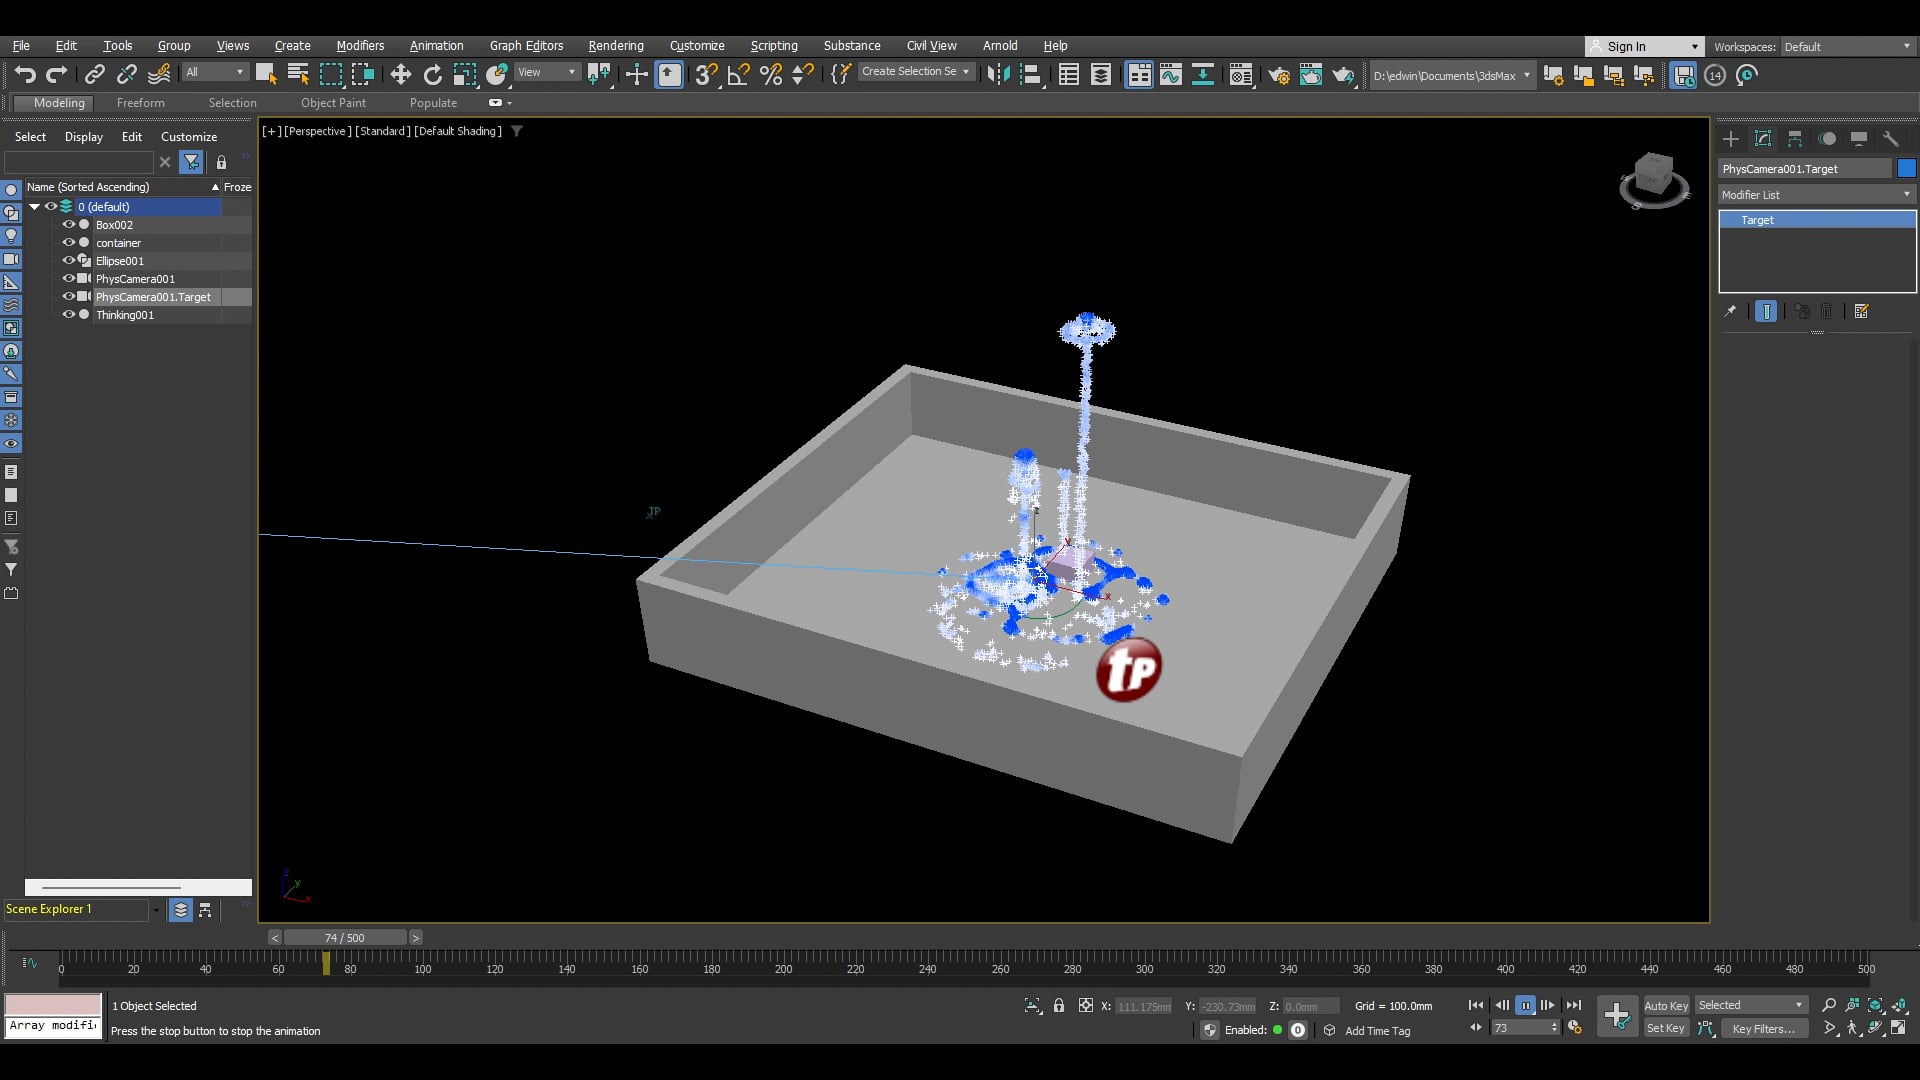The image size is (1920, 1080).
Task: Toggle the Auto Key animation mode
Action: (x=1666, y=1006)
